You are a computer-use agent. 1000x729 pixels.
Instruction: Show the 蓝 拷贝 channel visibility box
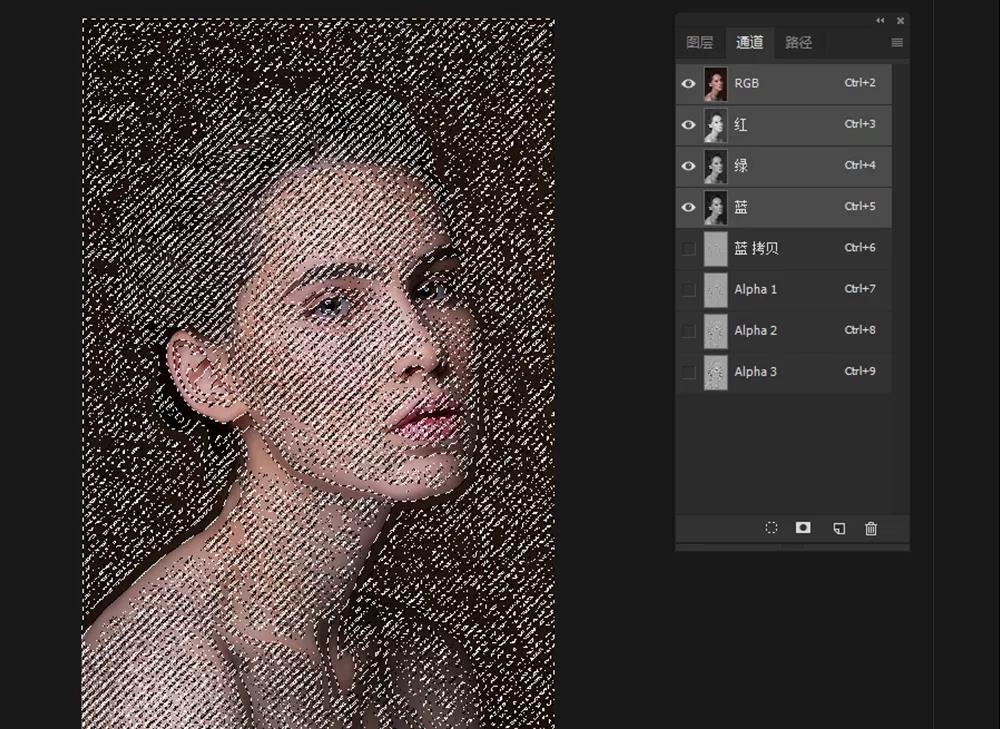point(688,248)
